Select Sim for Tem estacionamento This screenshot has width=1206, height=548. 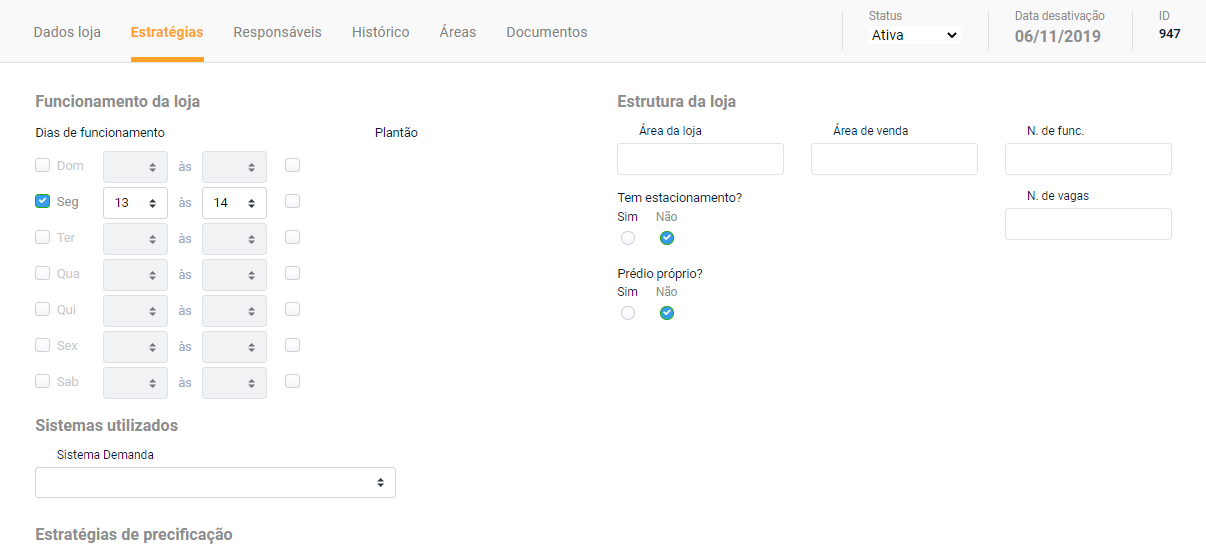coord(627,238)
